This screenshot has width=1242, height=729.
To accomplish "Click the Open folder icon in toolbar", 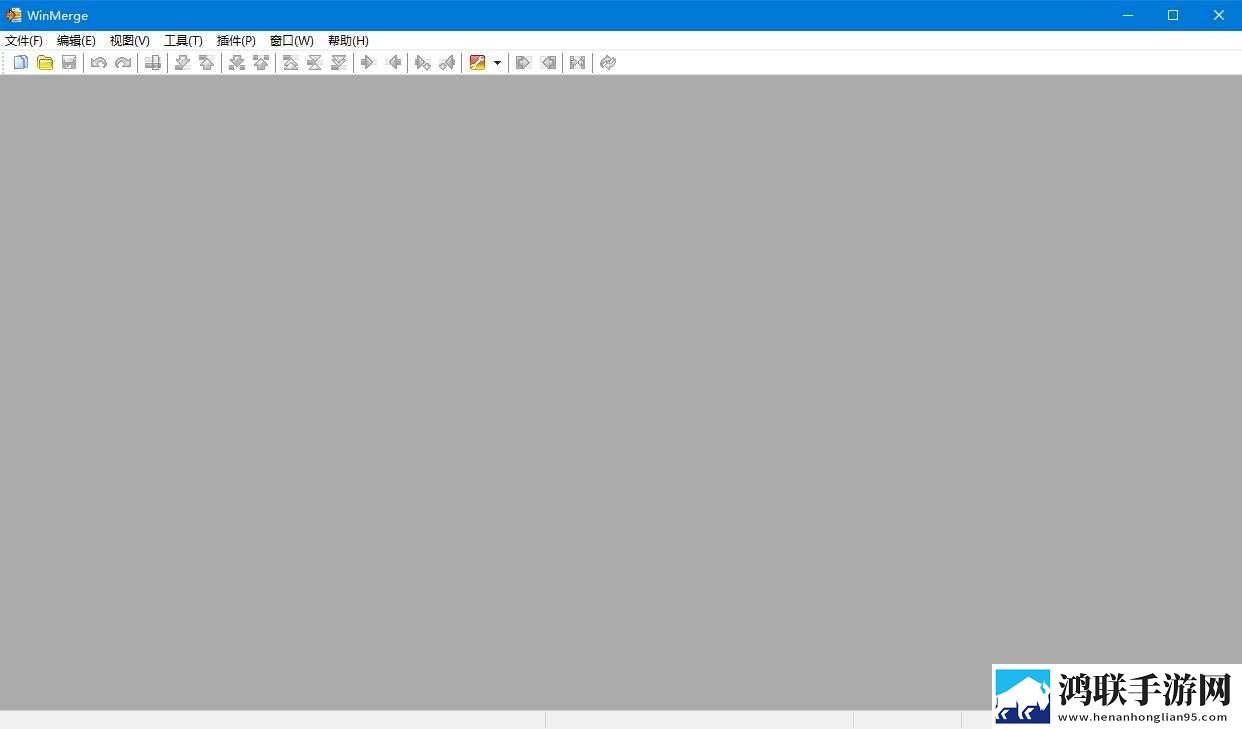I will point(45,63).
